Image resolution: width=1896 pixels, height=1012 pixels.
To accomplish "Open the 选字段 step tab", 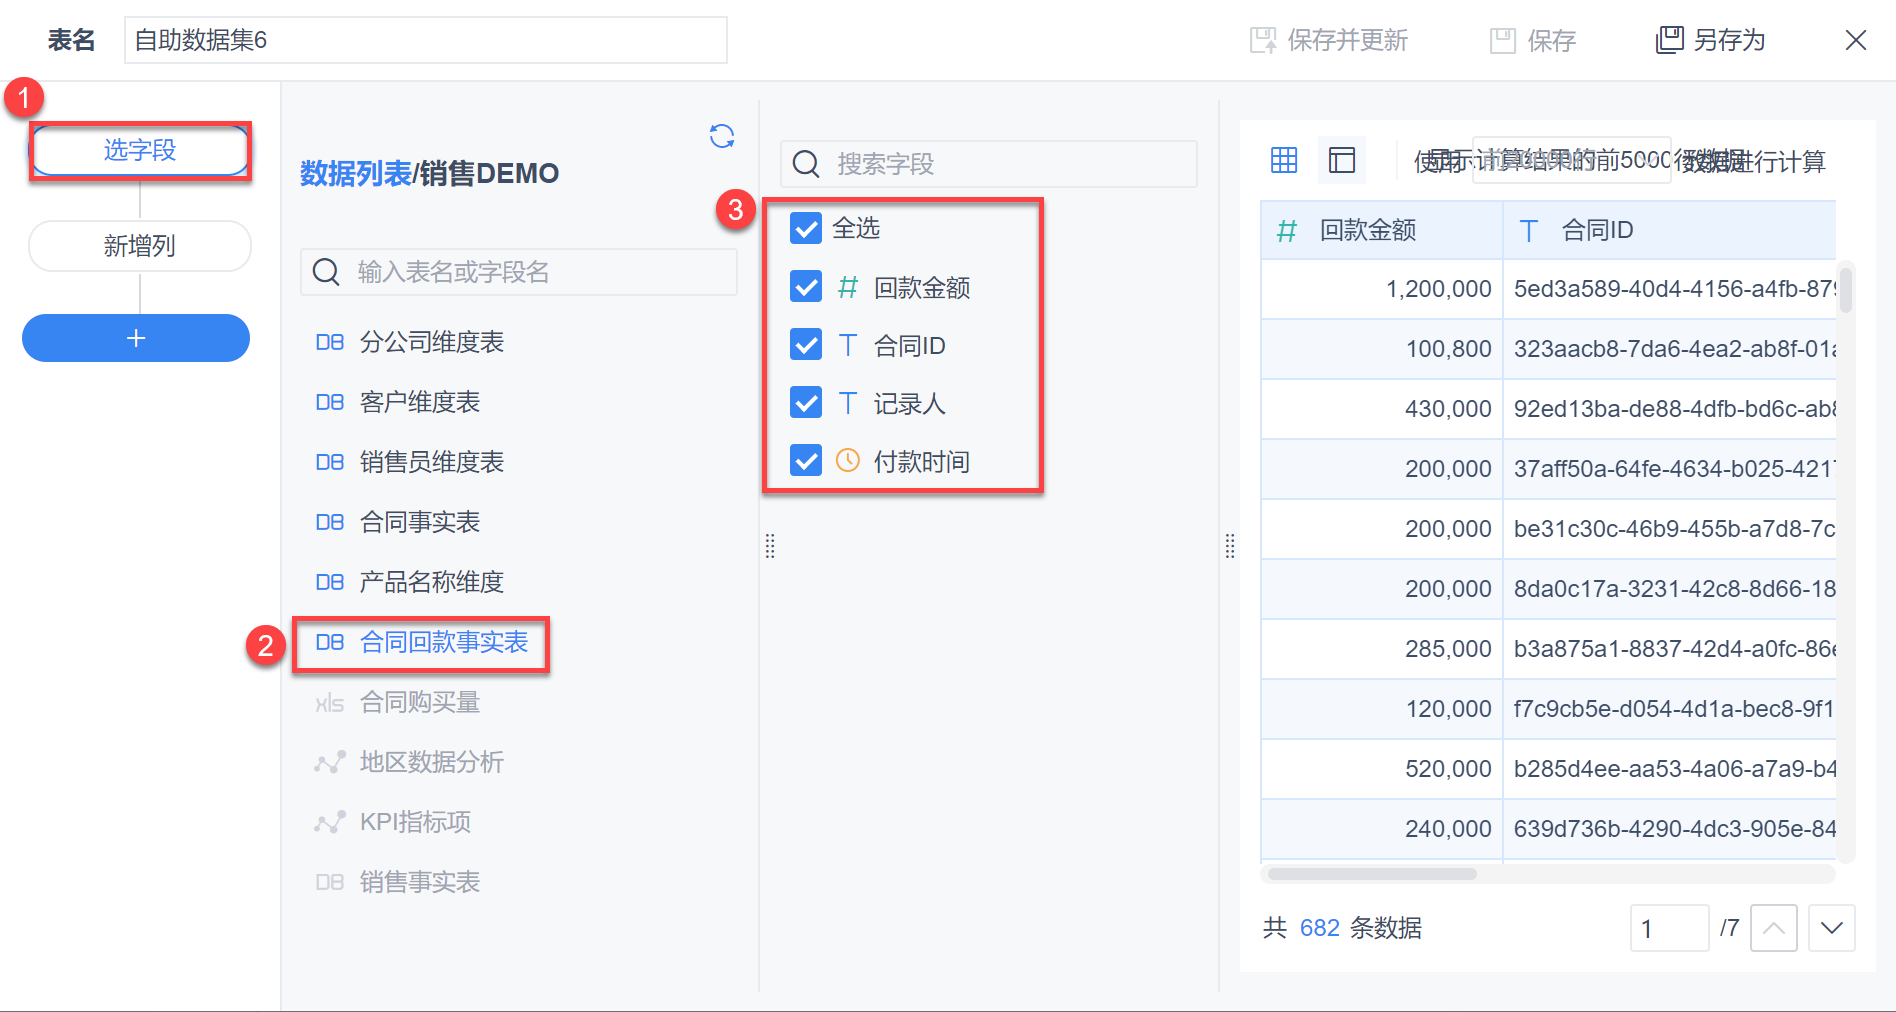I will (x=140, y=151).
